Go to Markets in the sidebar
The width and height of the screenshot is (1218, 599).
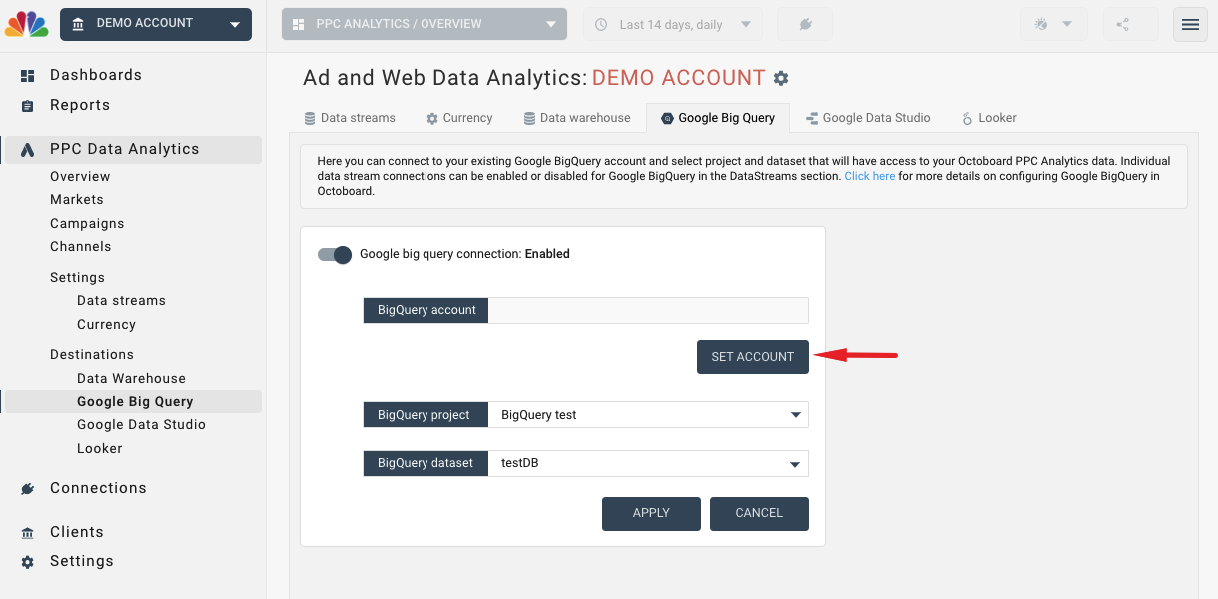pos(77,199)
